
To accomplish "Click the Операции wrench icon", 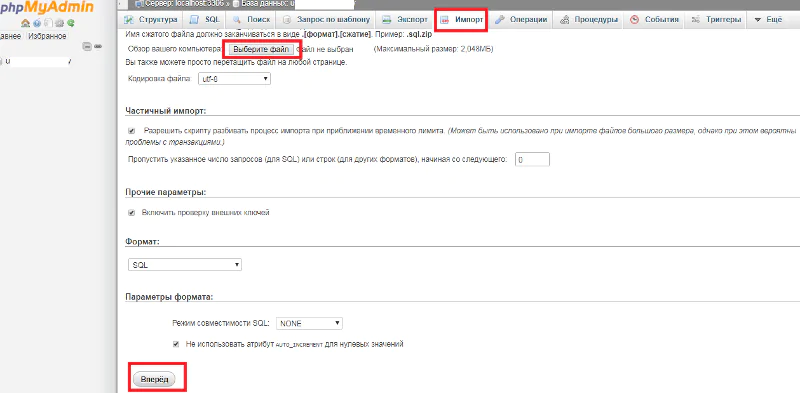I will [x=500, y=20].
